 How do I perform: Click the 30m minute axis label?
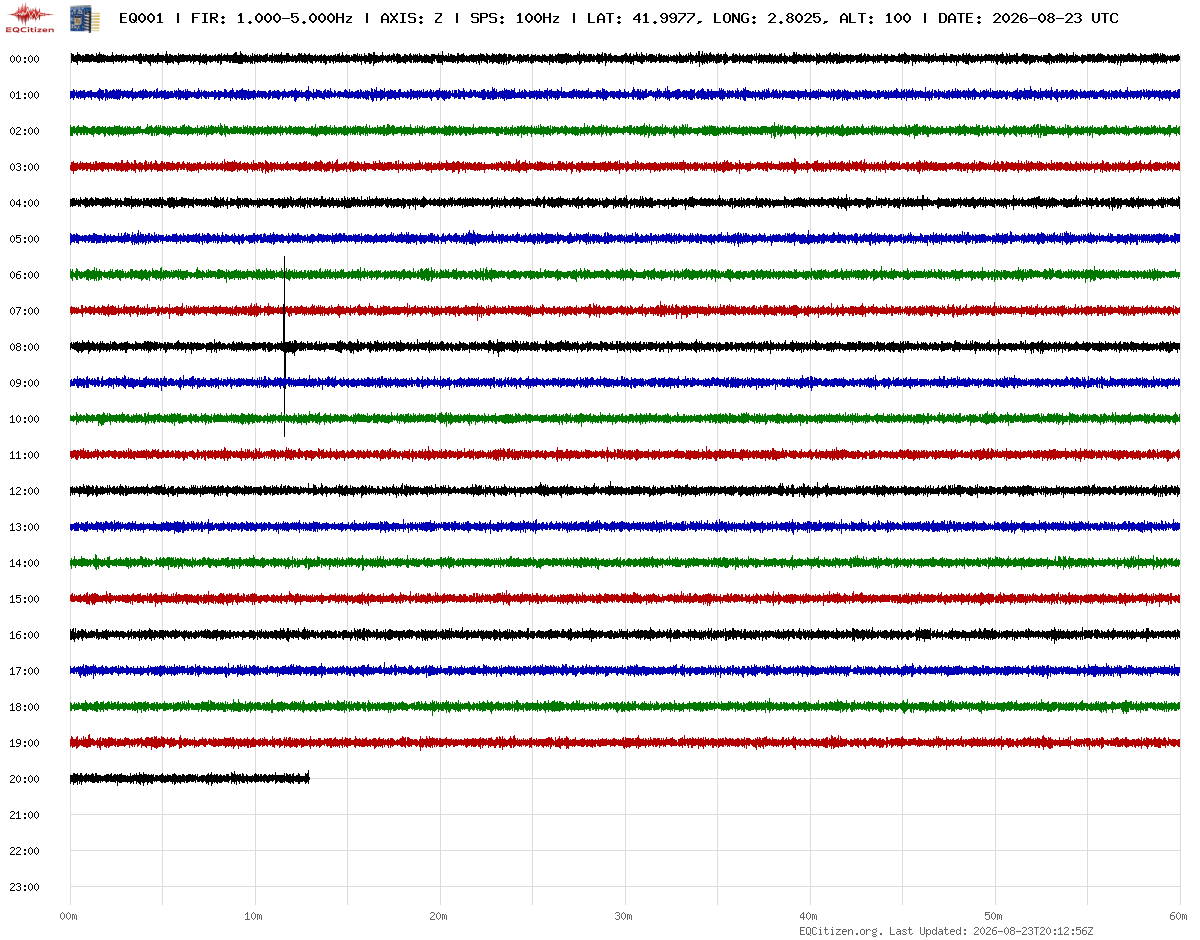[623, 916]
